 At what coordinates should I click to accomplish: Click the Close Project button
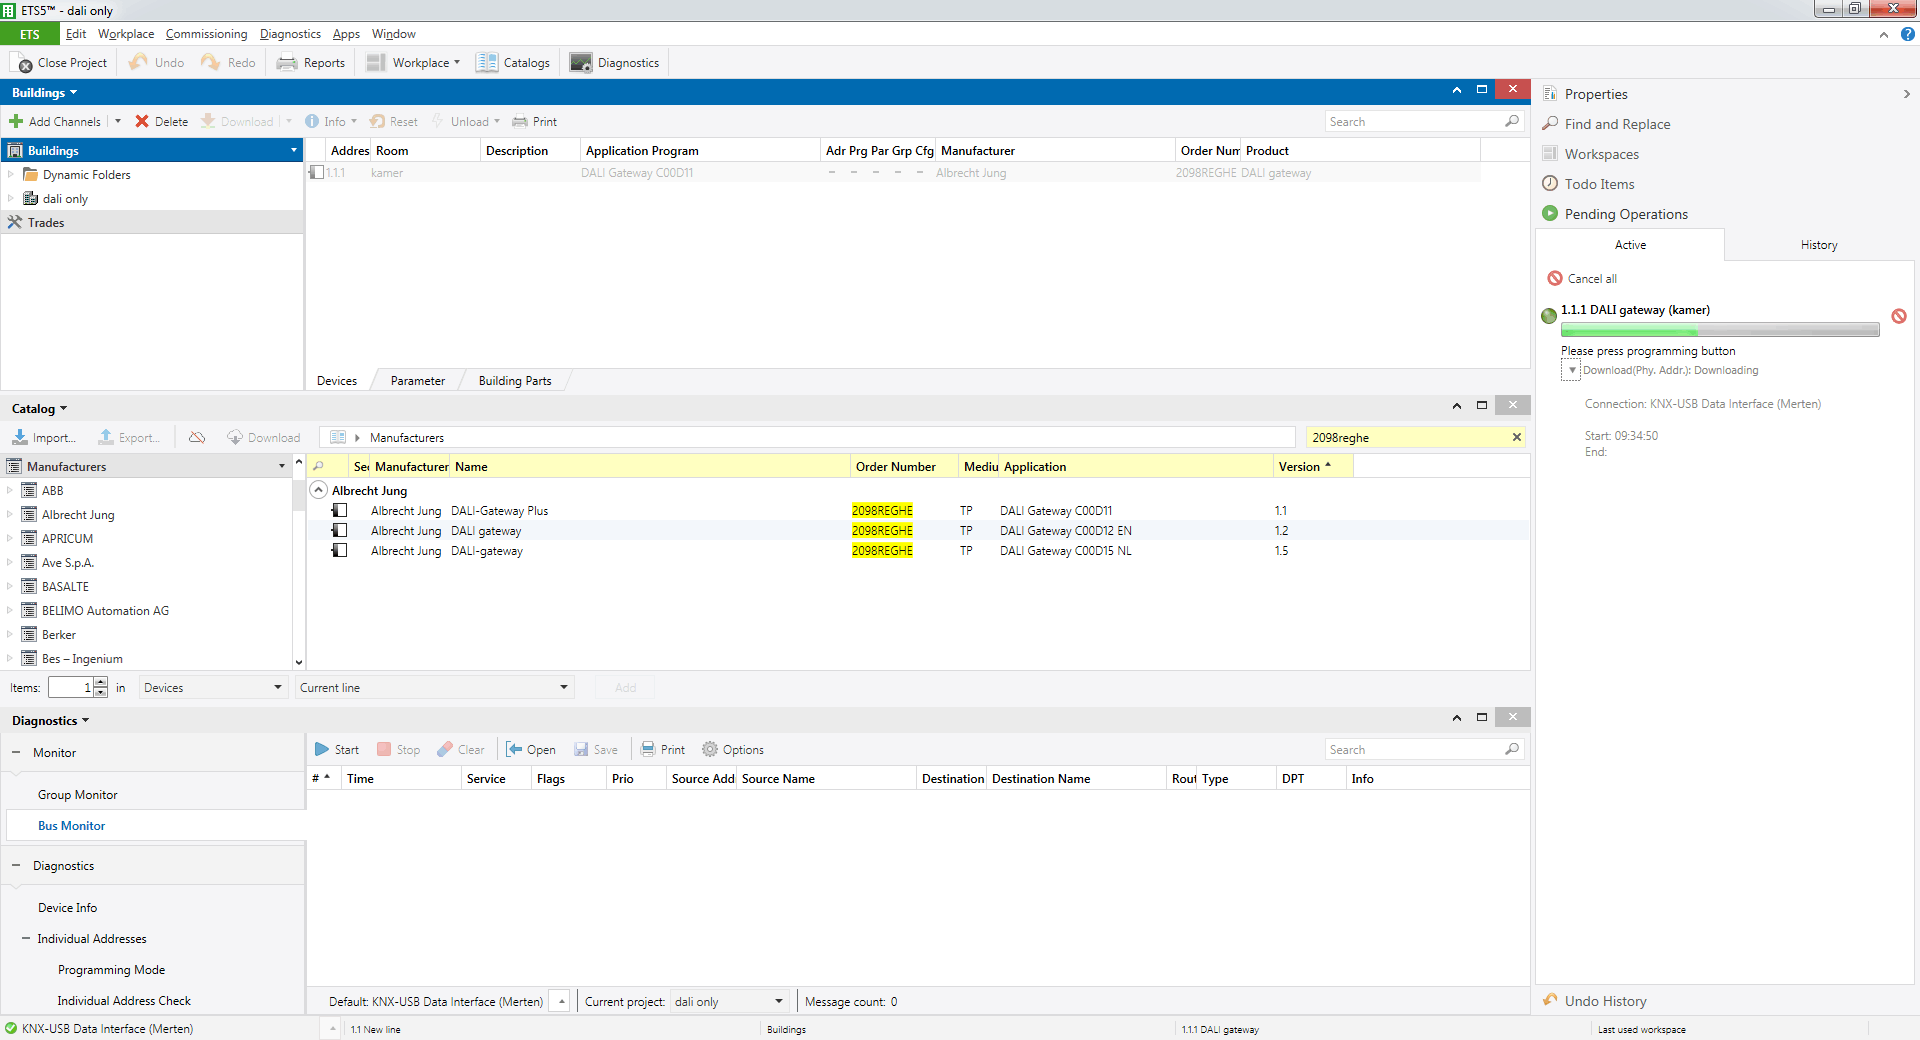[62, 63]
